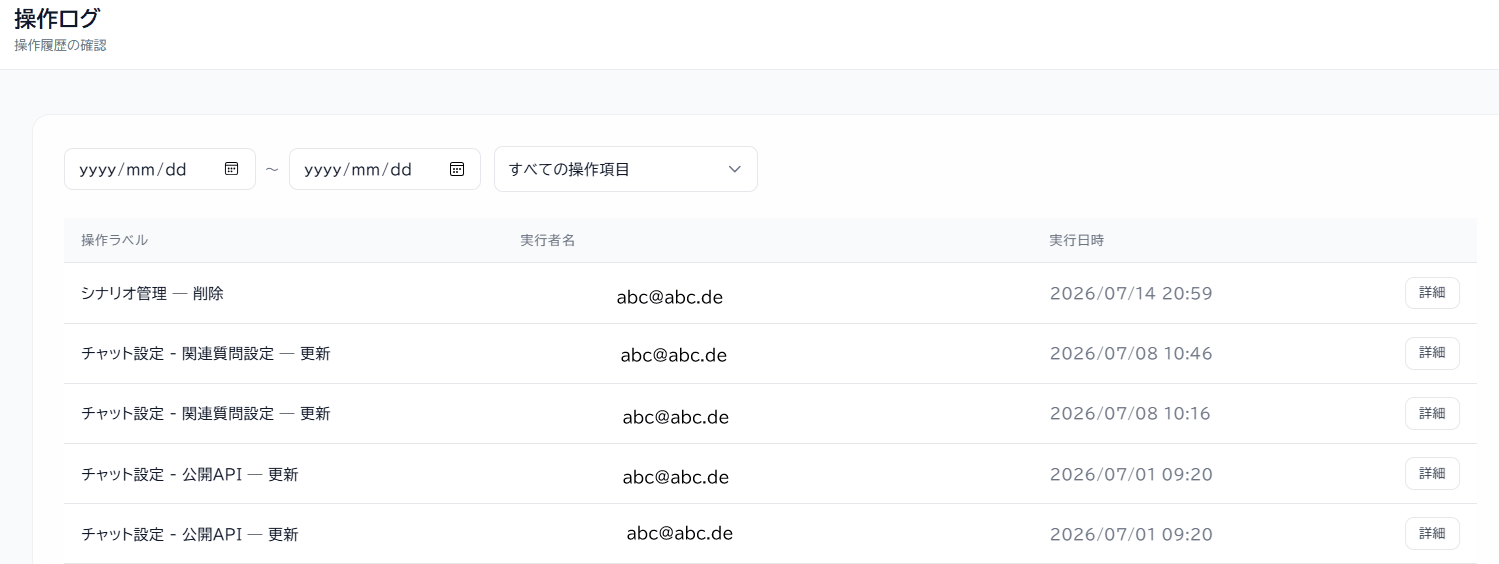Click the 実行日時 column header
1499x564 pixels.
point(1076,240)
